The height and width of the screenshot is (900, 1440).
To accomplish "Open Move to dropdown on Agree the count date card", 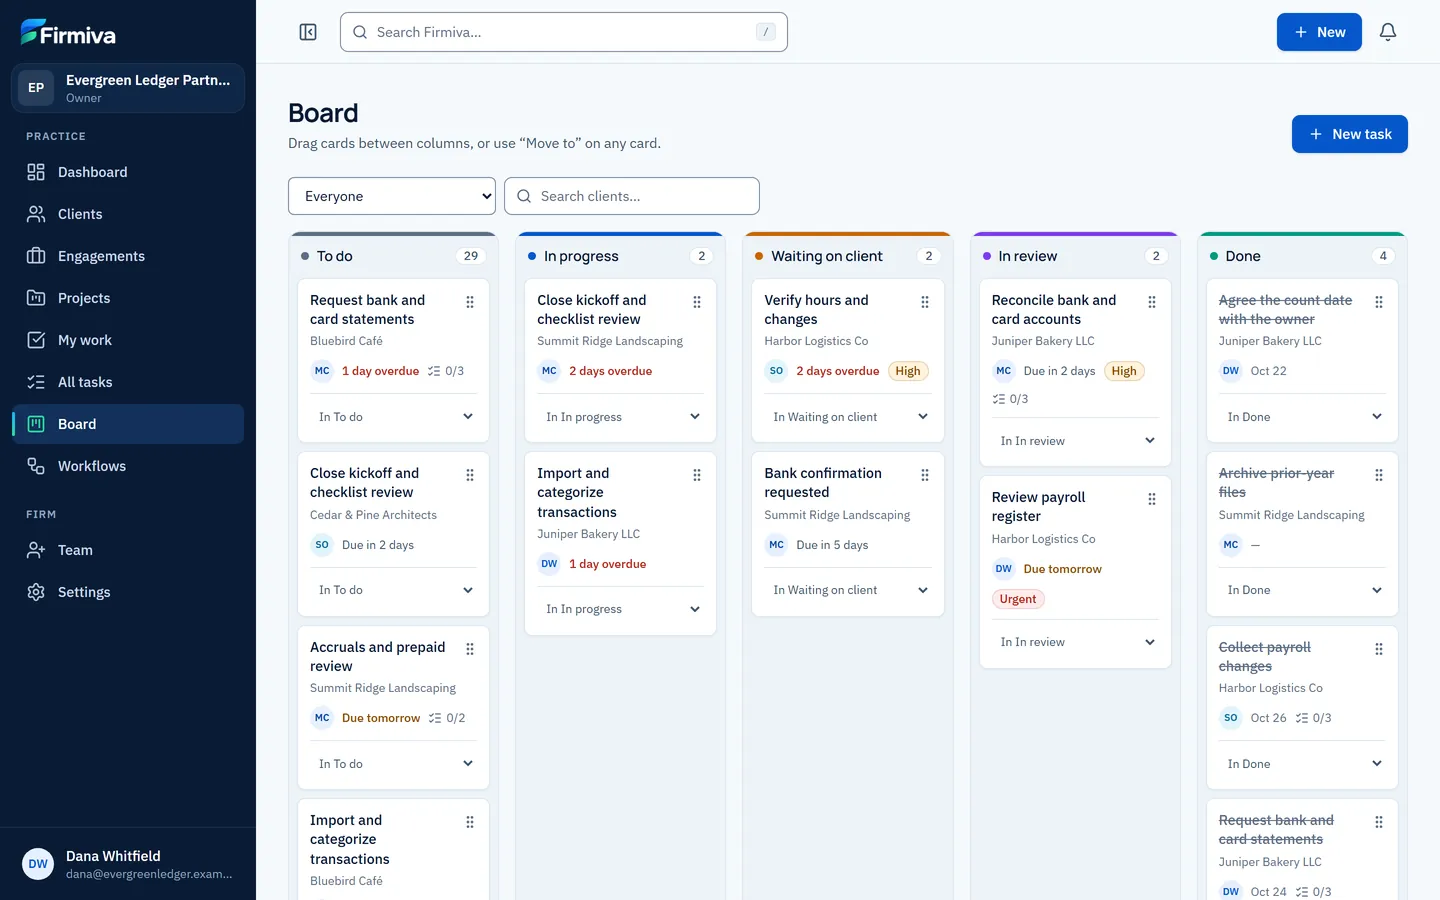I will pos(1303,417).
